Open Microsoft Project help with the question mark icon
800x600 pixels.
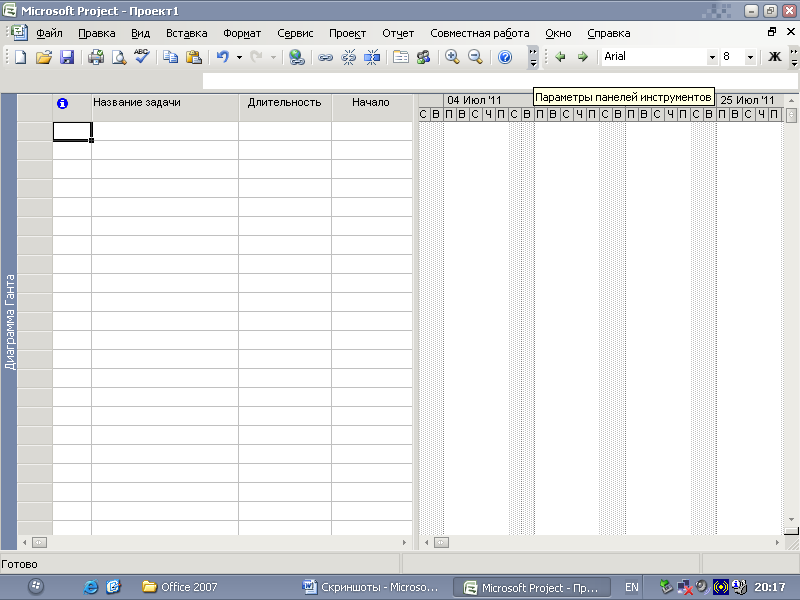point(505,57)
